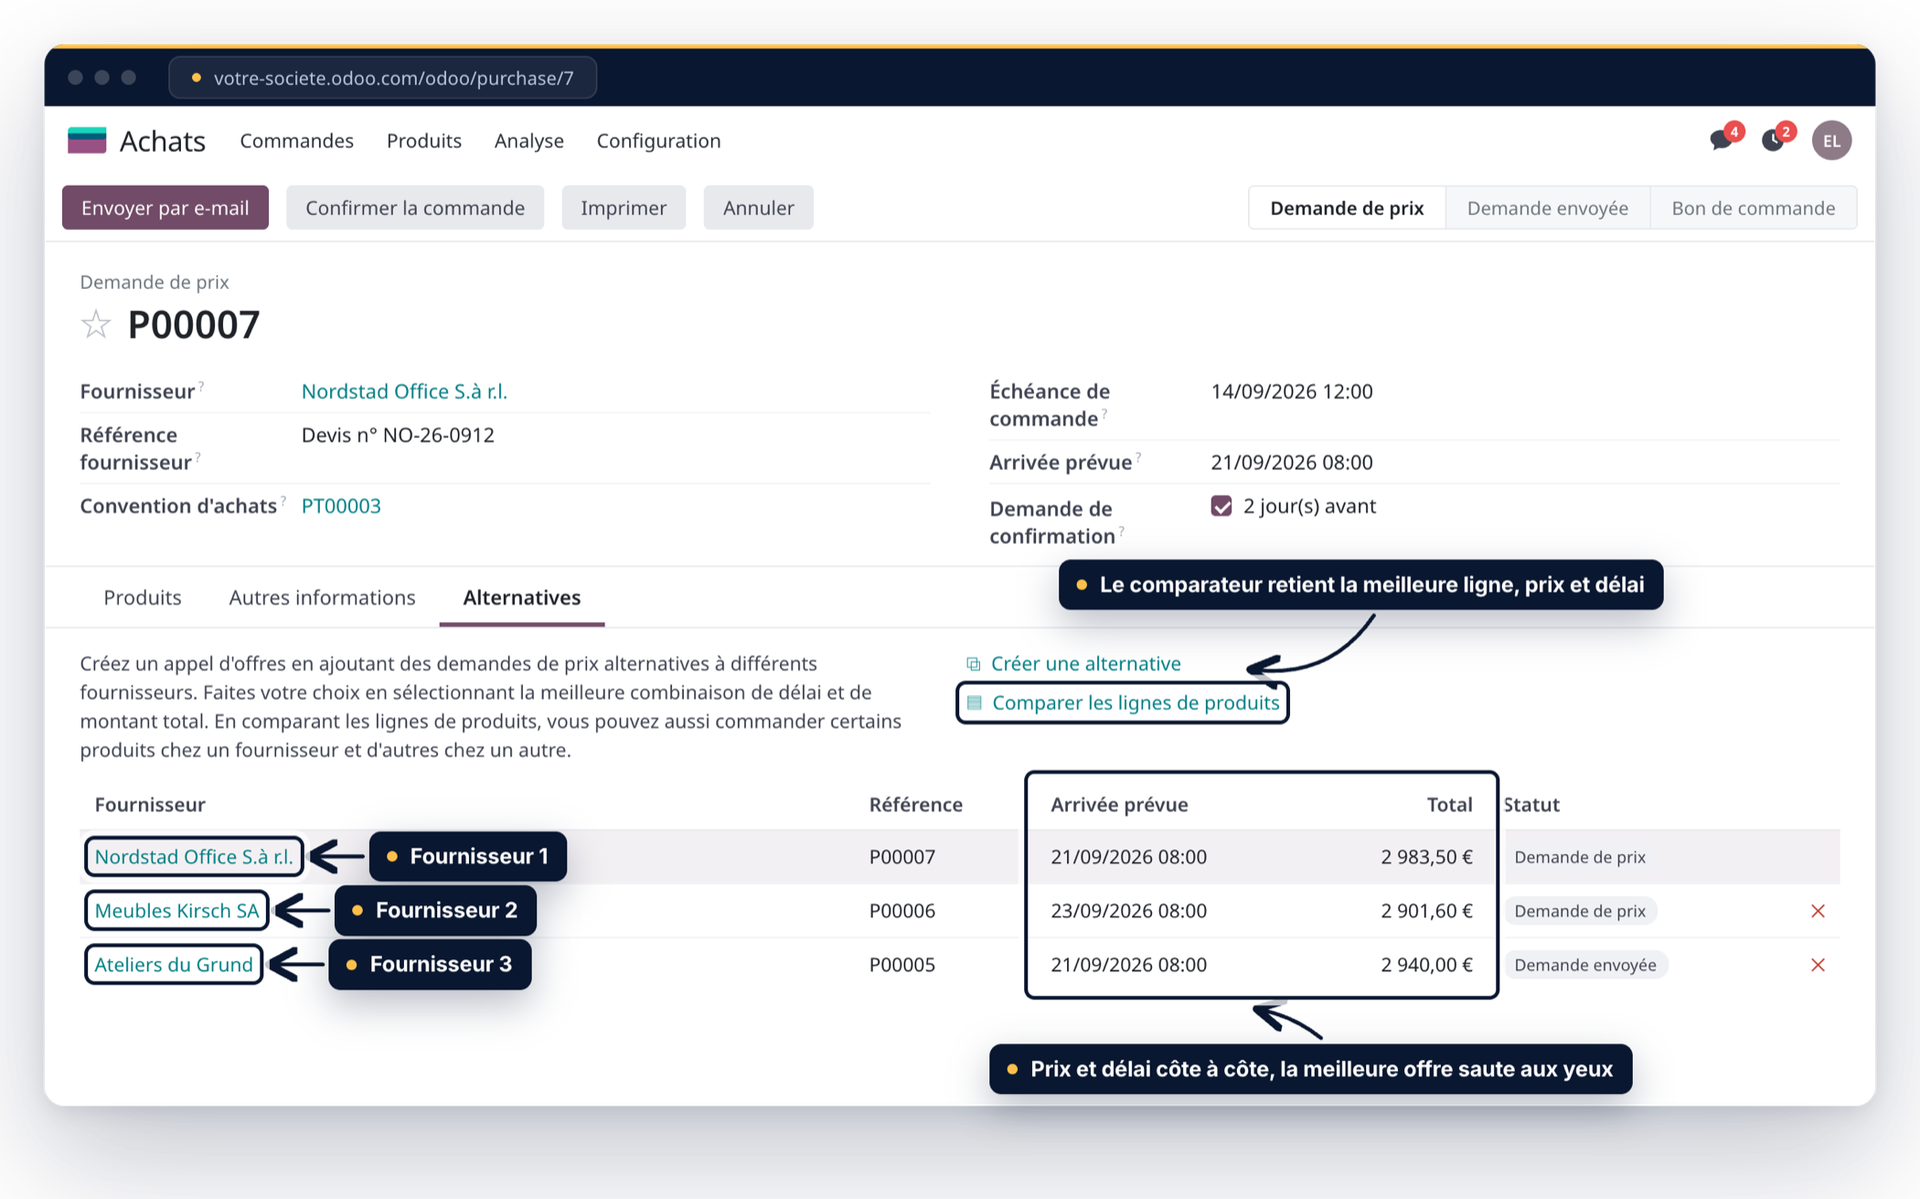Select Demande envoyée status stage
The width and height of the screenshot is (1920, 1199).
pyautogui.click(x=1547, y=208)
